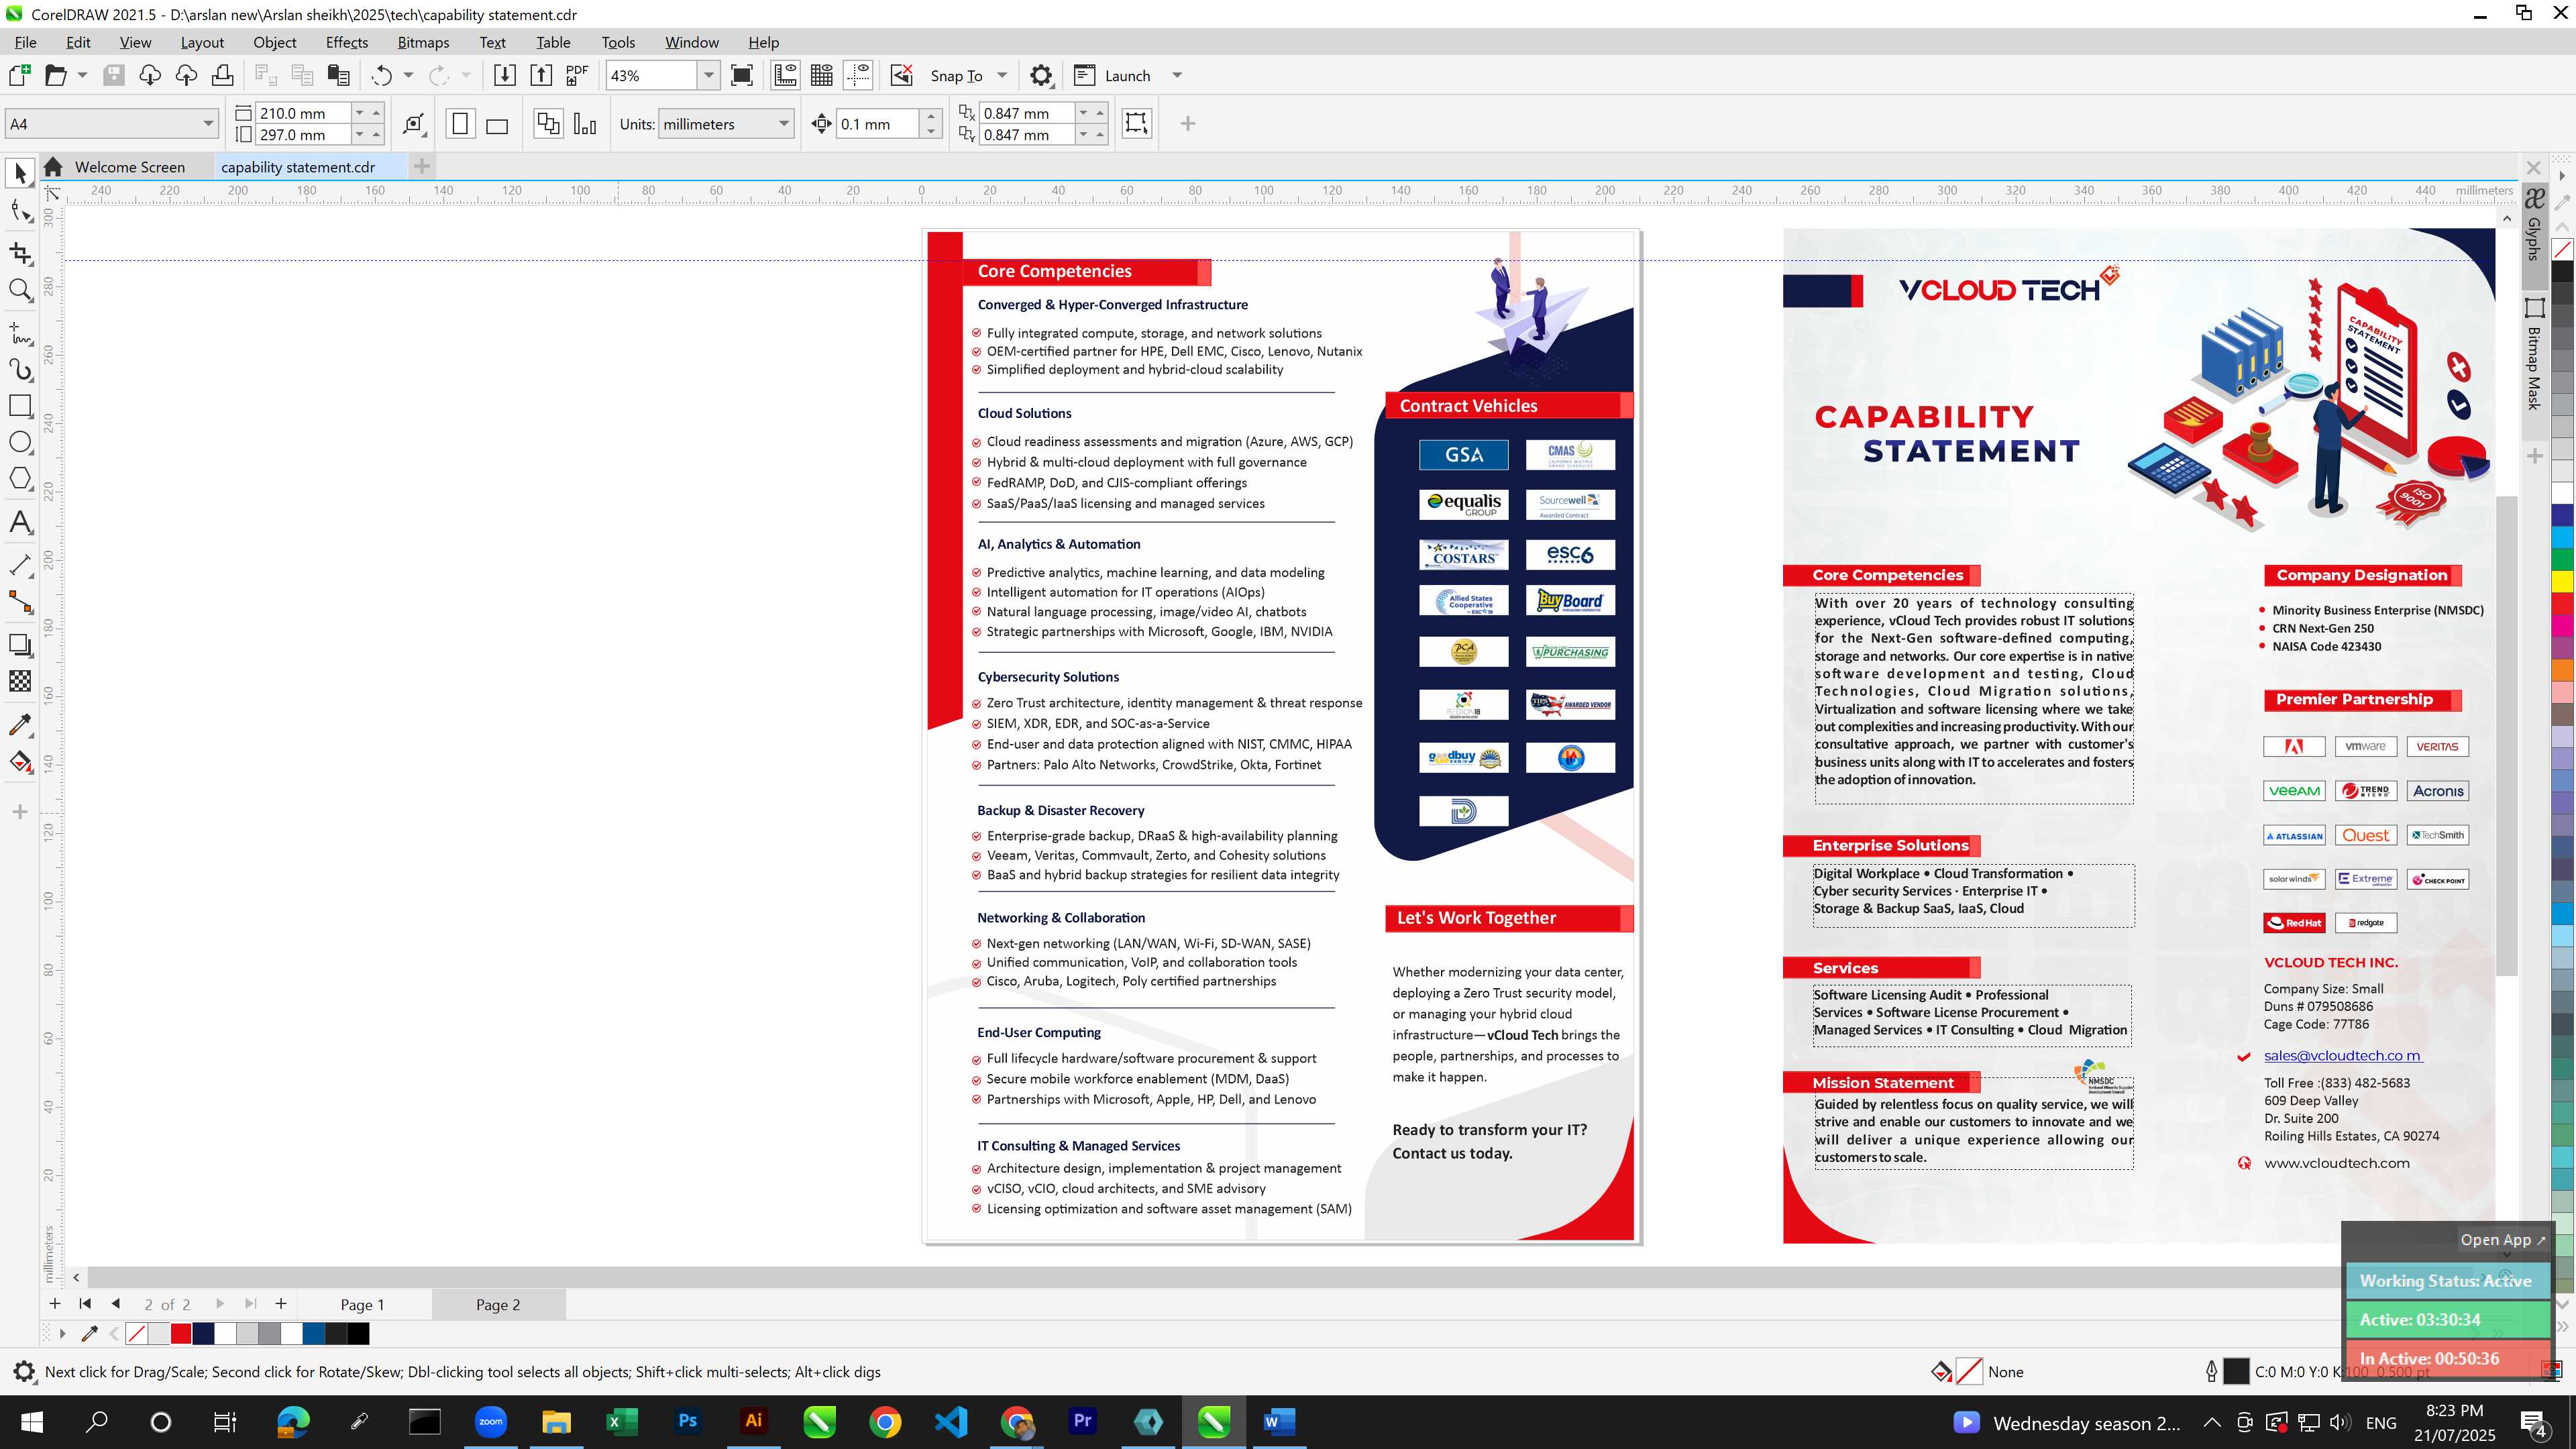
Task: Go to previous page arrow
Action: [x=116, y=1304]
